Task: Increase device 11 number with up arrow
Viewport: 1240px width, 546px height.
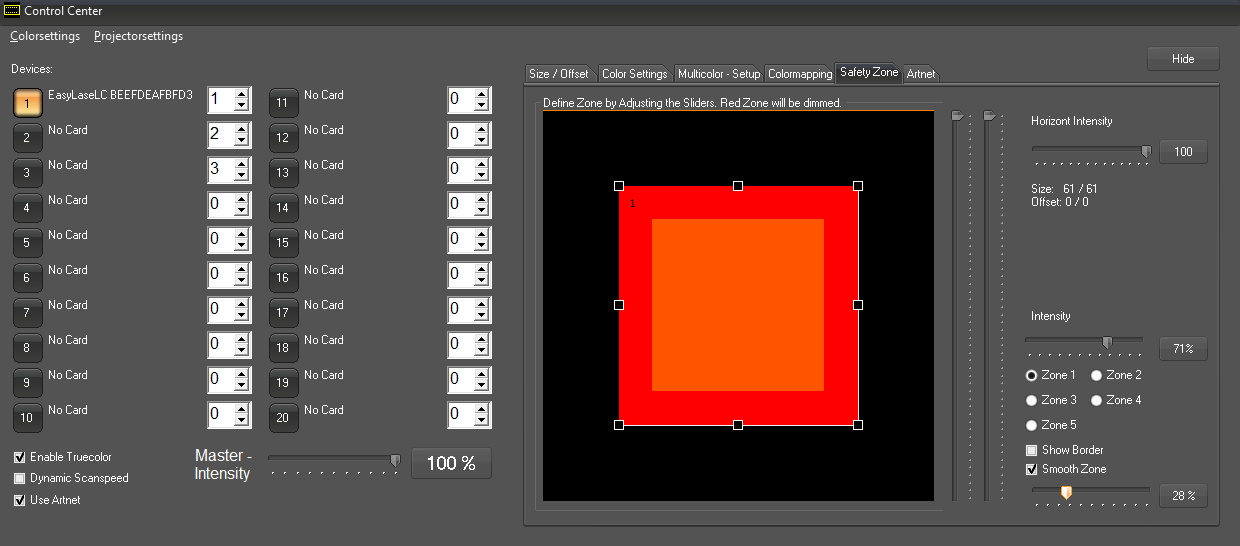Action: coord(481,94)
